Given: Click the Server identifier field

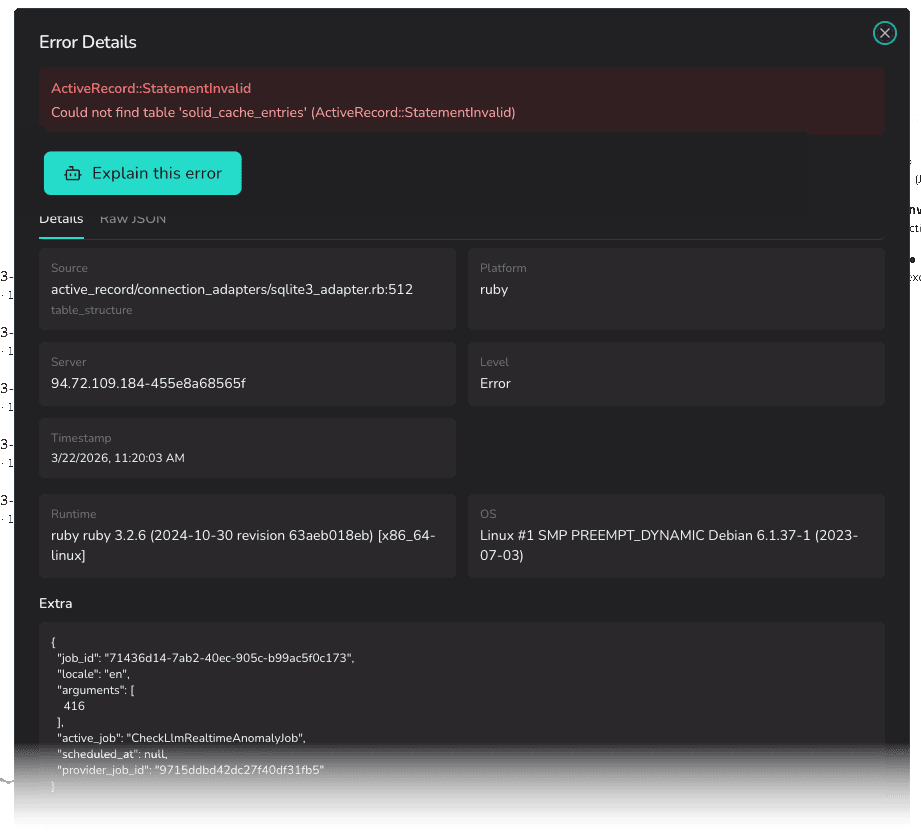Looking at the screenshot, I should (247, 373).
